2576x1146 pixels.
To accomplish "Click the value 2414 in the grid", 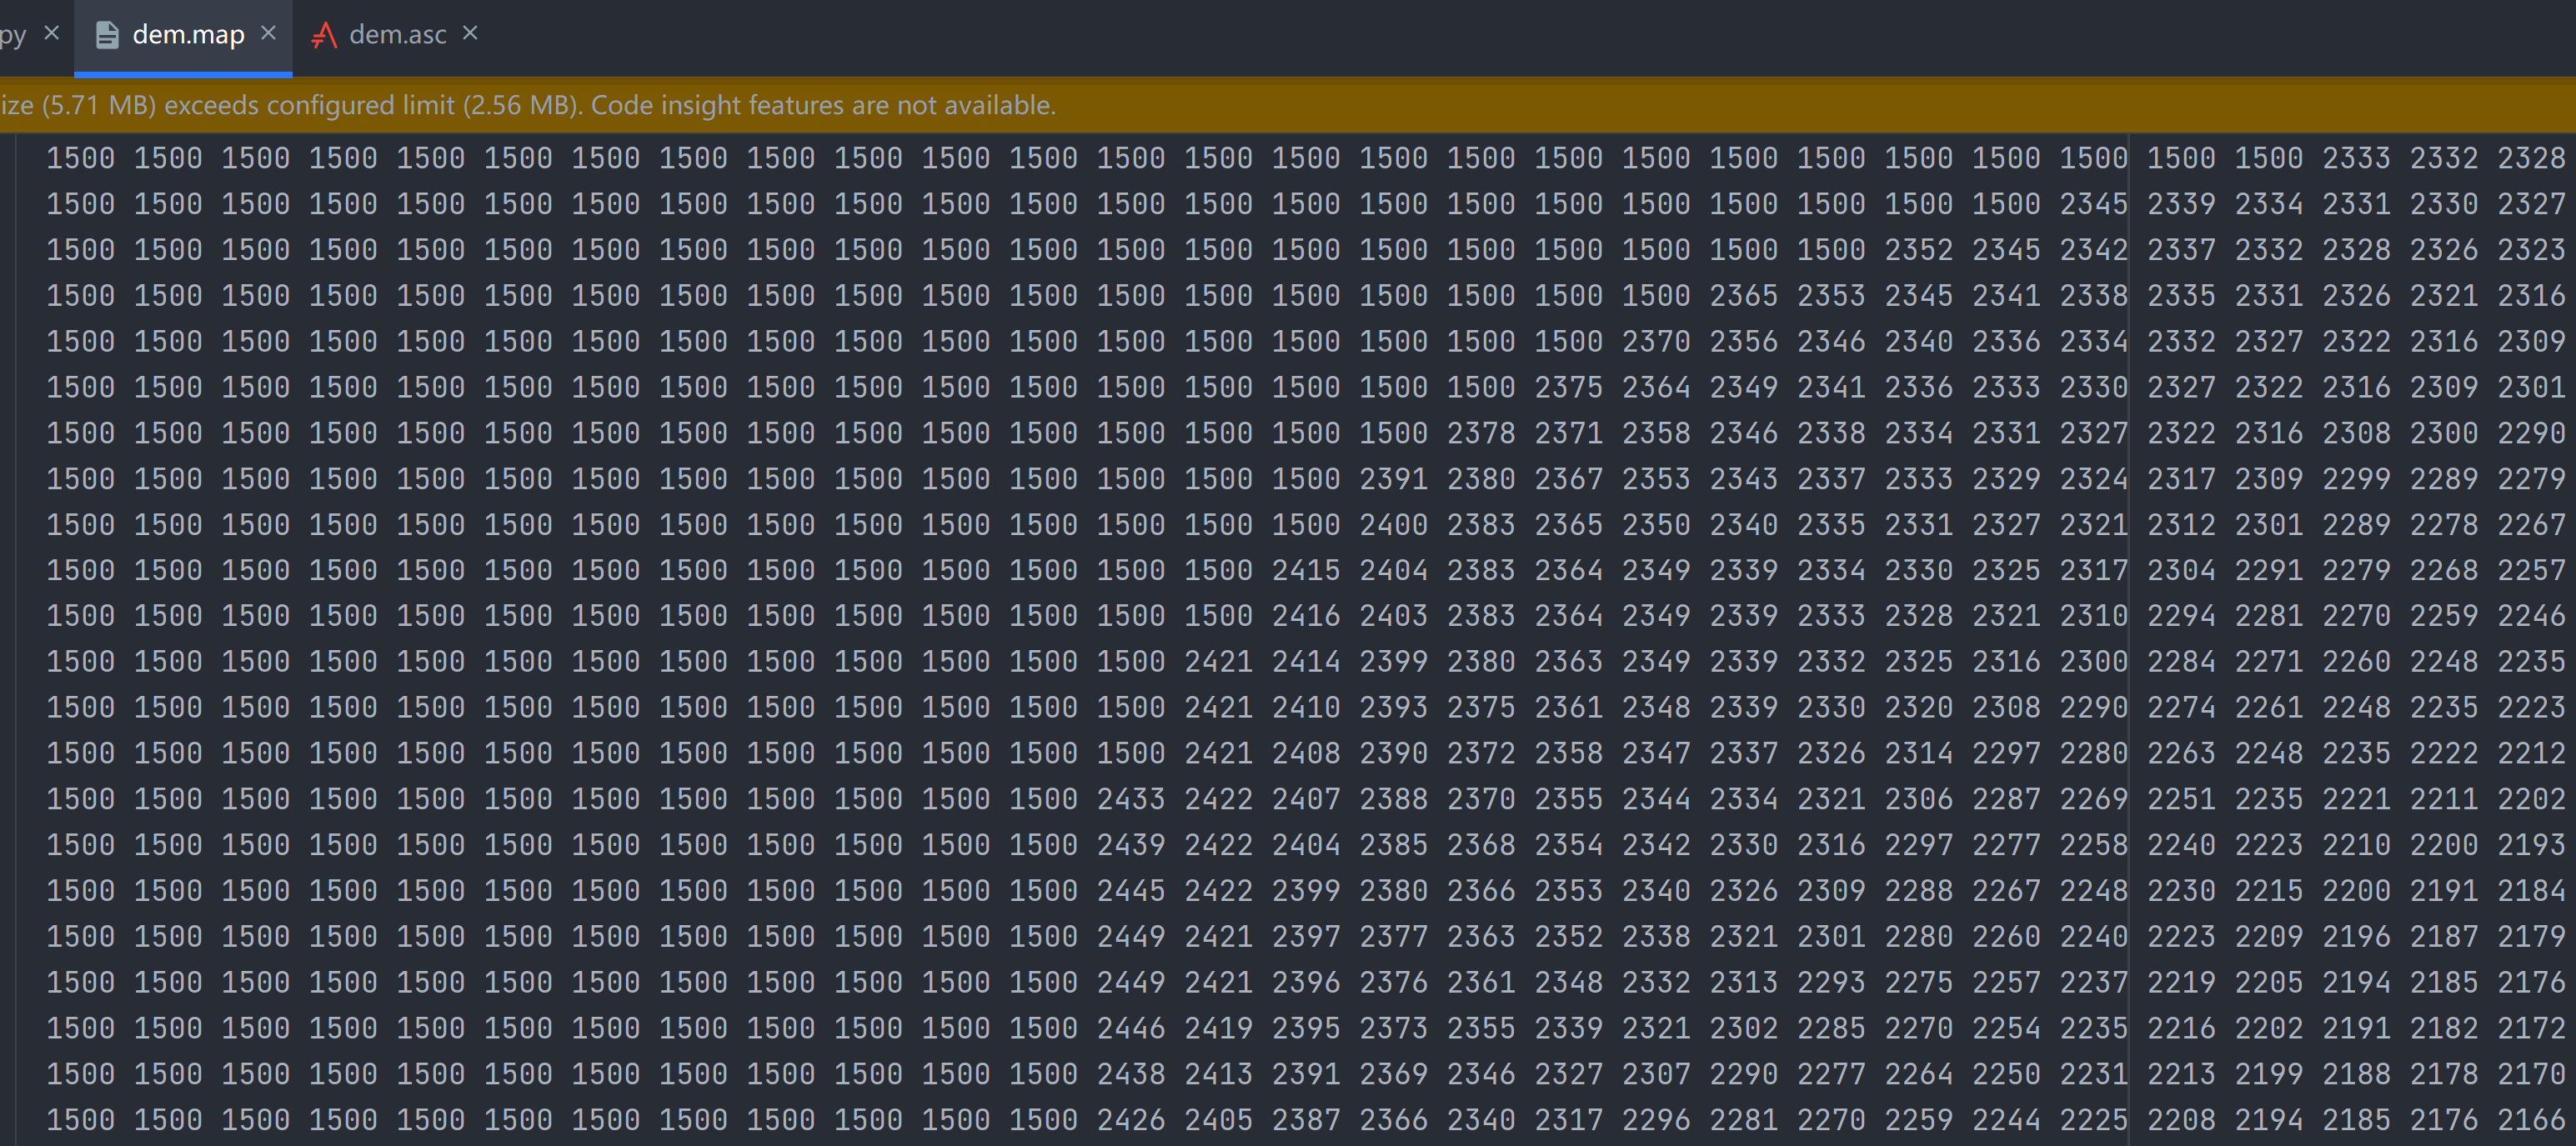I will click(1305, 662).
